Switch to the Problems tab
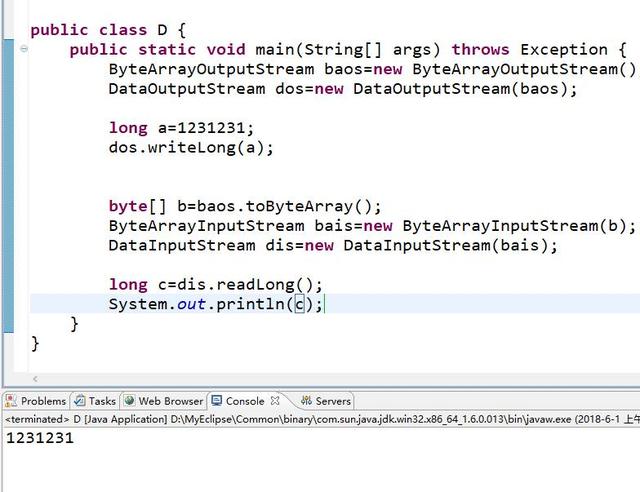 (x=36, y=401)
